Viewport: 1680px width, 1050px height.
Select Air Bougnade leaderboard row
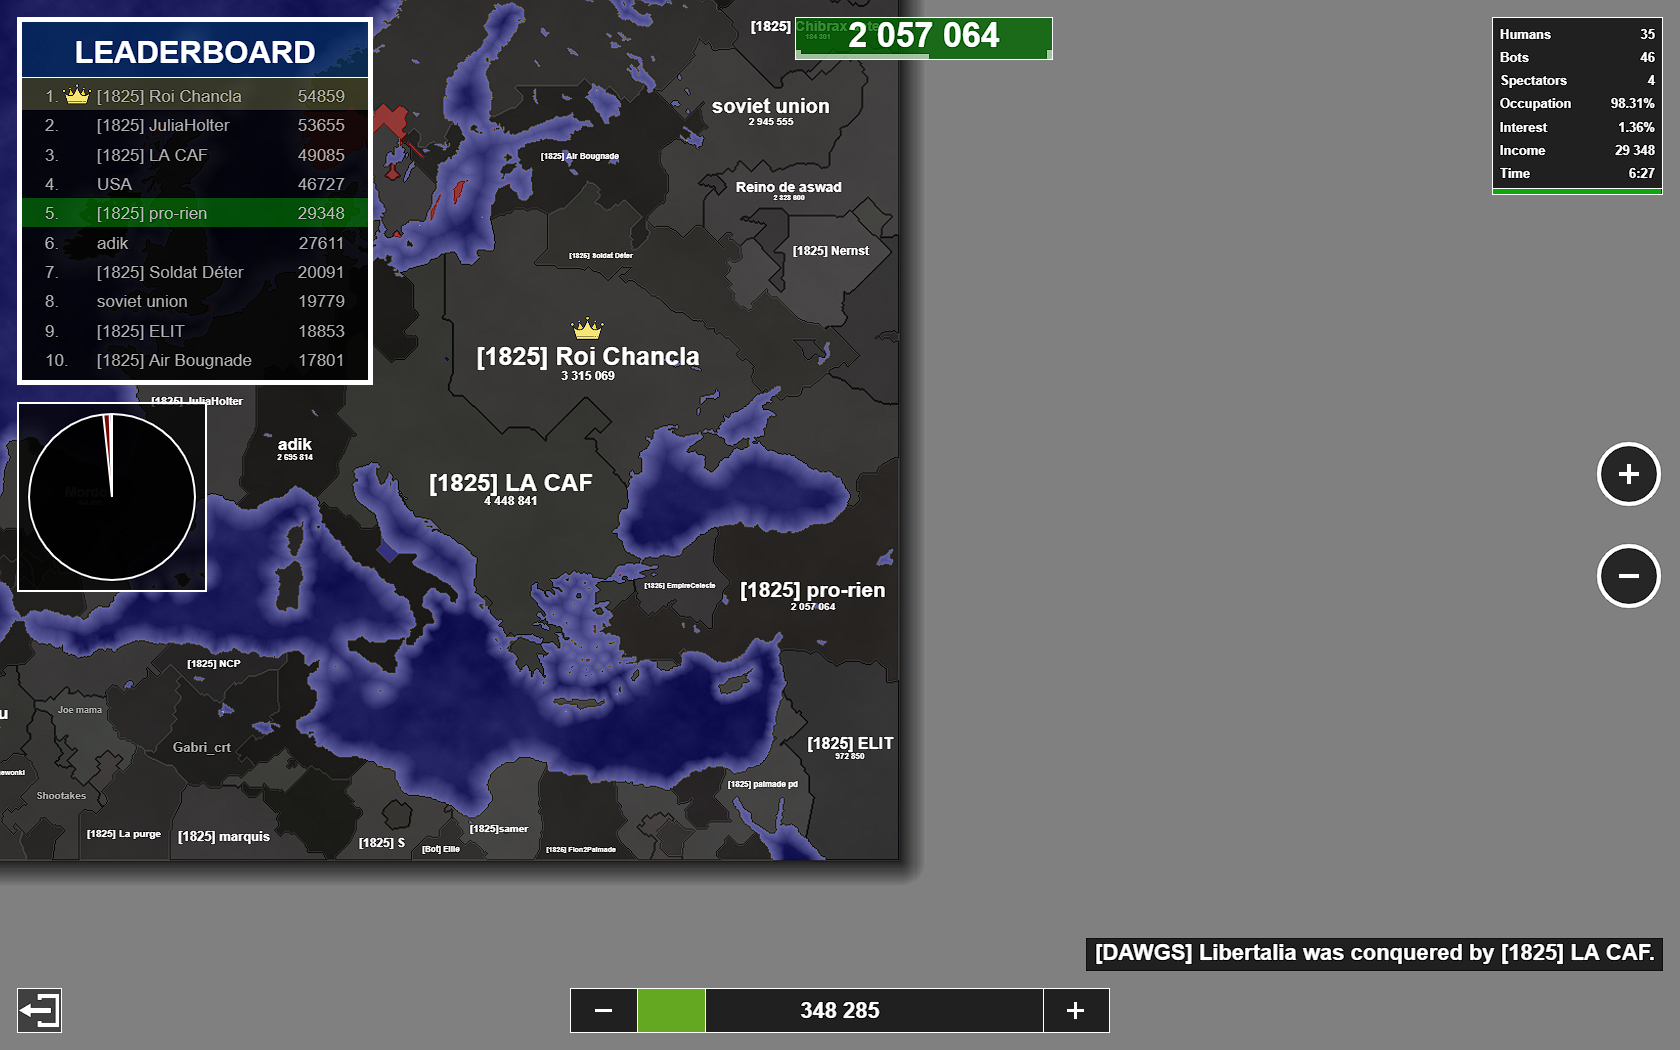pos(195,360)
